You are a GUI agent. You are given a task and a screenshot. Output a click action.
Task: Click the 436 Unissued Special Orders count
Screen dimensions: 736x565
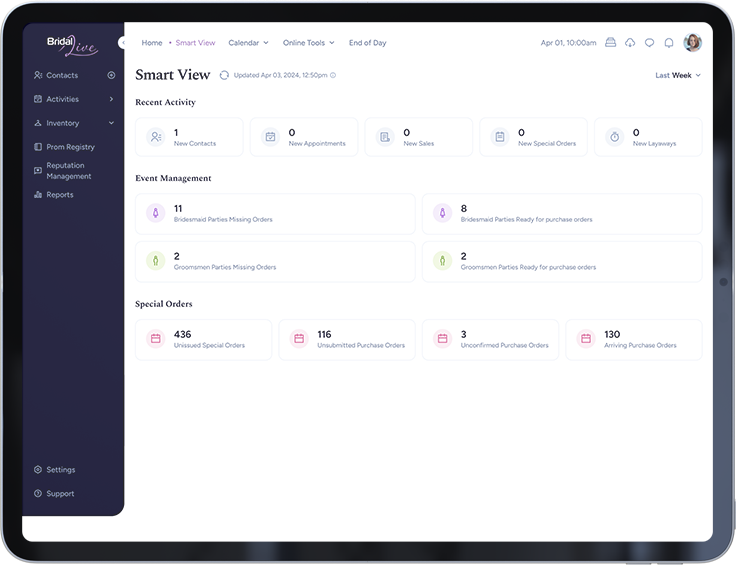point(183,334)
